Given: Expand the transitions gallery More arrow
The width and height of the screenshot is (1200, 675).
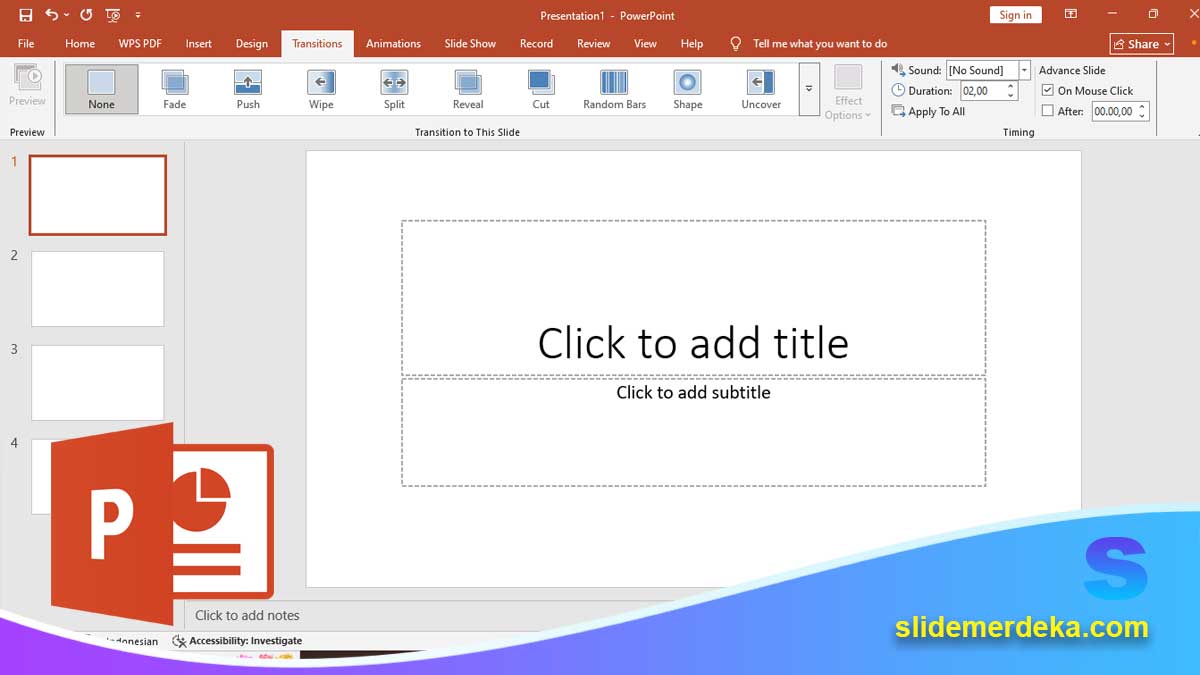Looking at the screenshot, I should pyautogui.click(x=809, y=89).
